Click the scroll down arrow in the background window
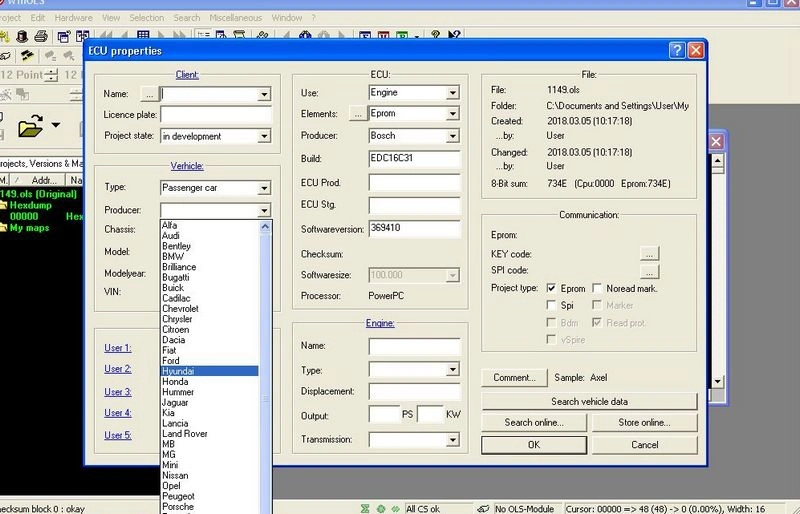 (717, 381)
